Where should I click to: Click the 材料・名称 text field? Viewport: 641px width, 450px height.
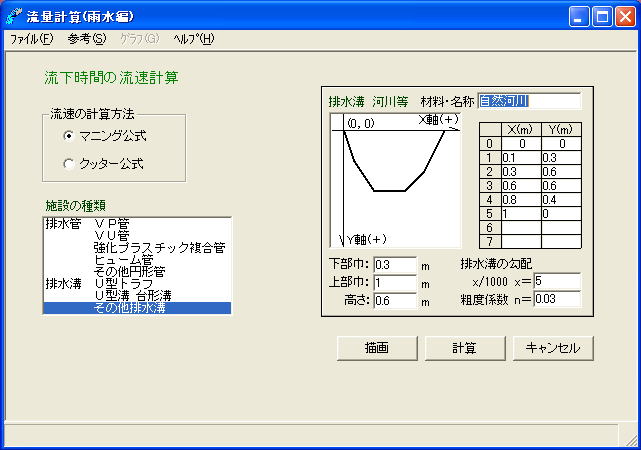[529, 101]
